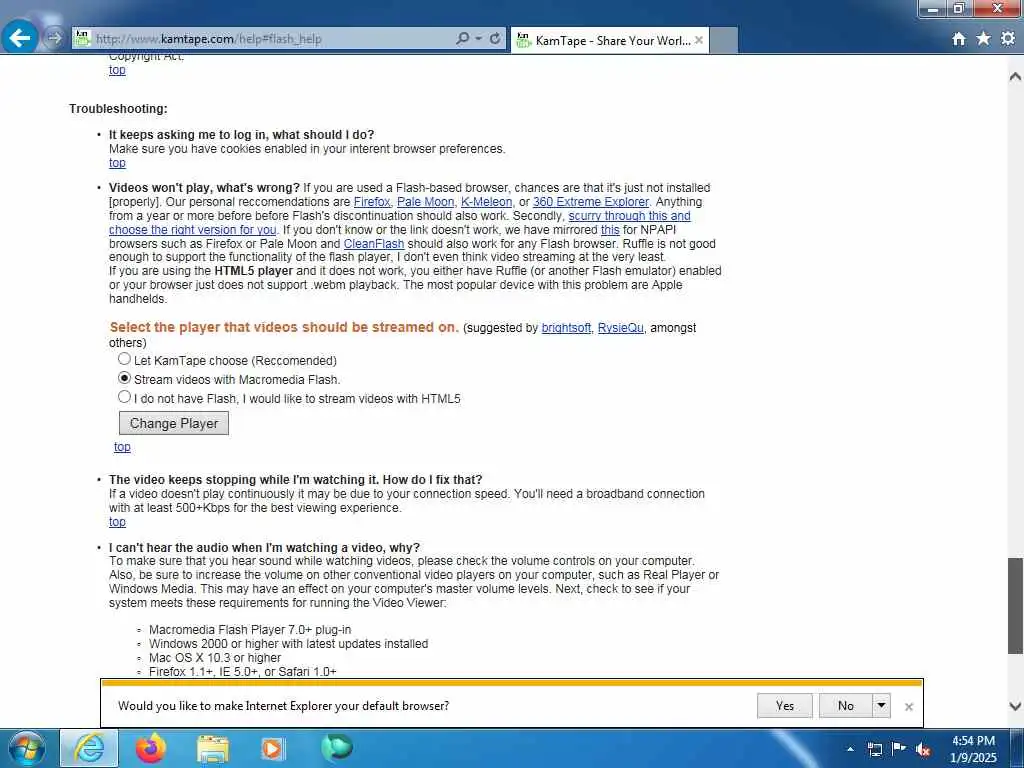The width and height of the screenshot is (1024, 768).
Task: Click the KamTape site icon in address bar
Action: pos(82,39)
